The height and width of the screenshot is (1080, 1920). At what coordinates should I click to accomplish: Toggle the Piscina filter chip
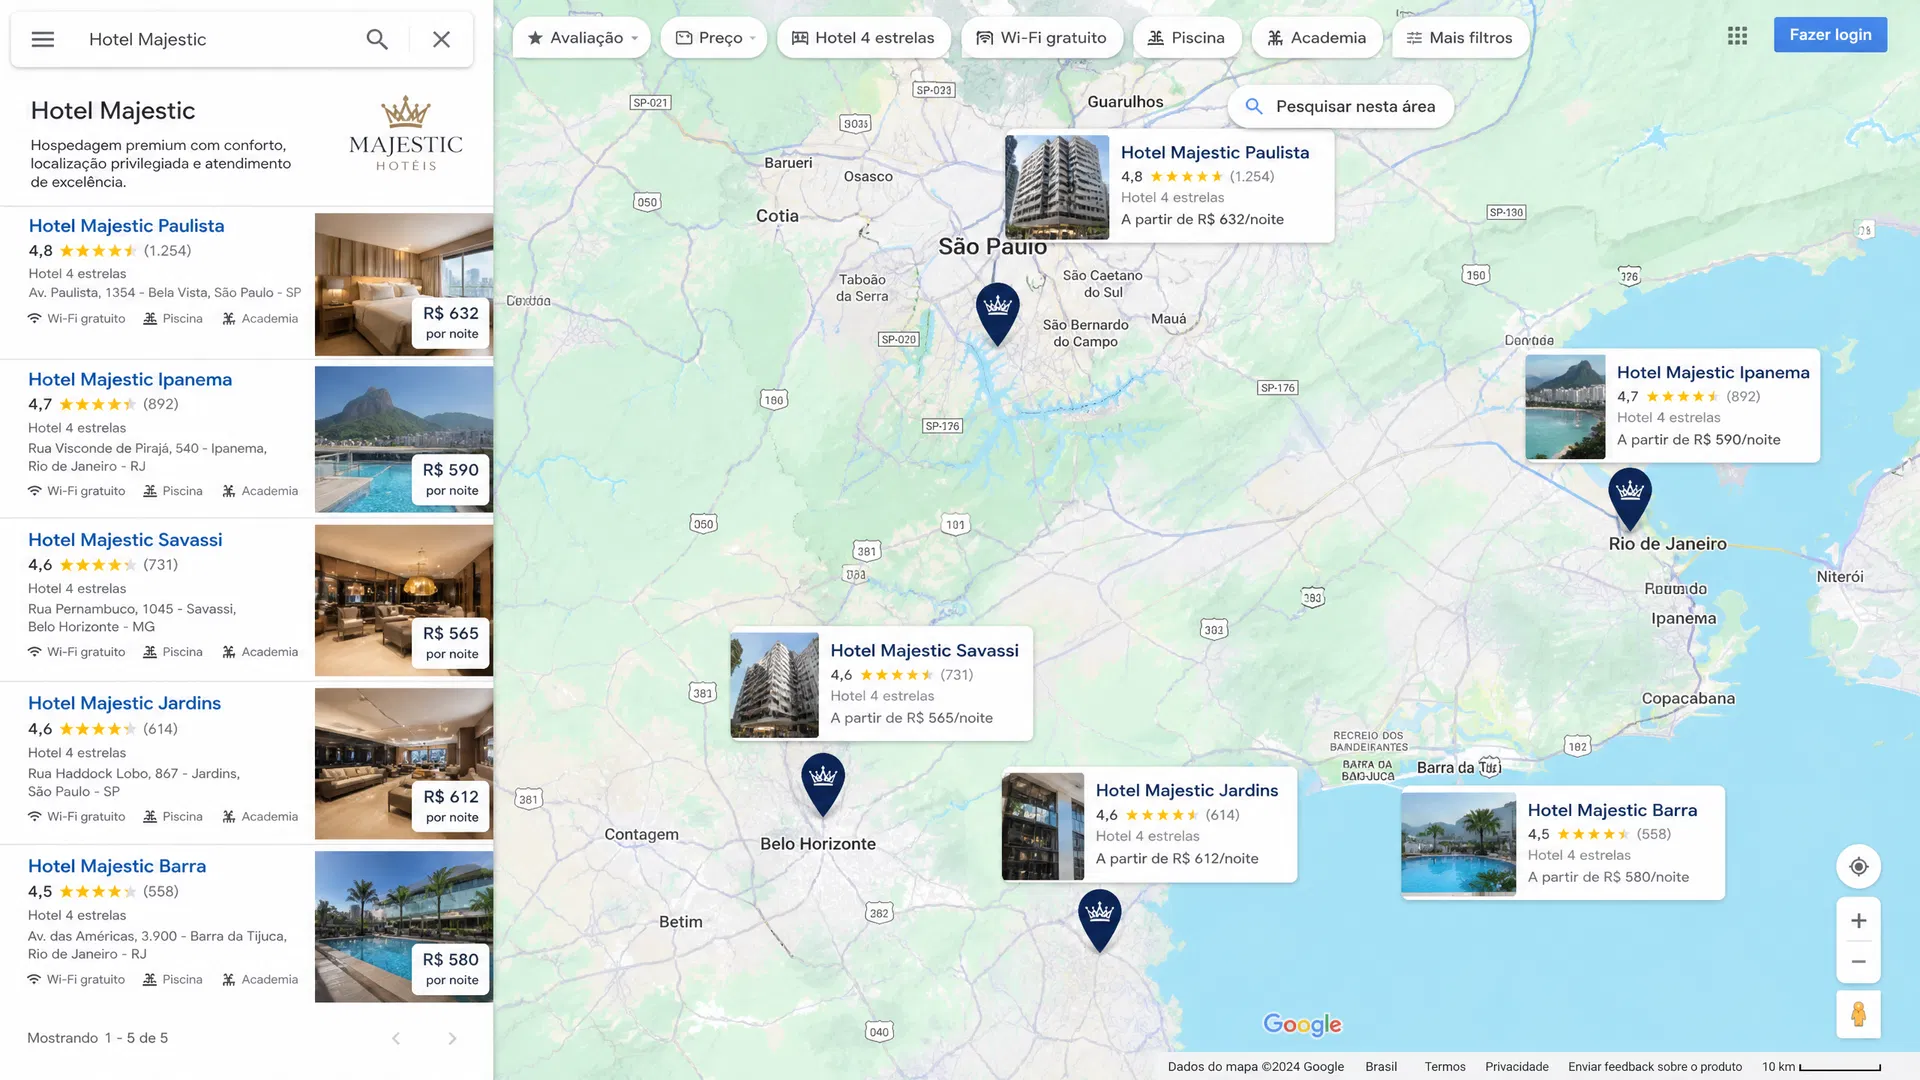point(1186,38)
